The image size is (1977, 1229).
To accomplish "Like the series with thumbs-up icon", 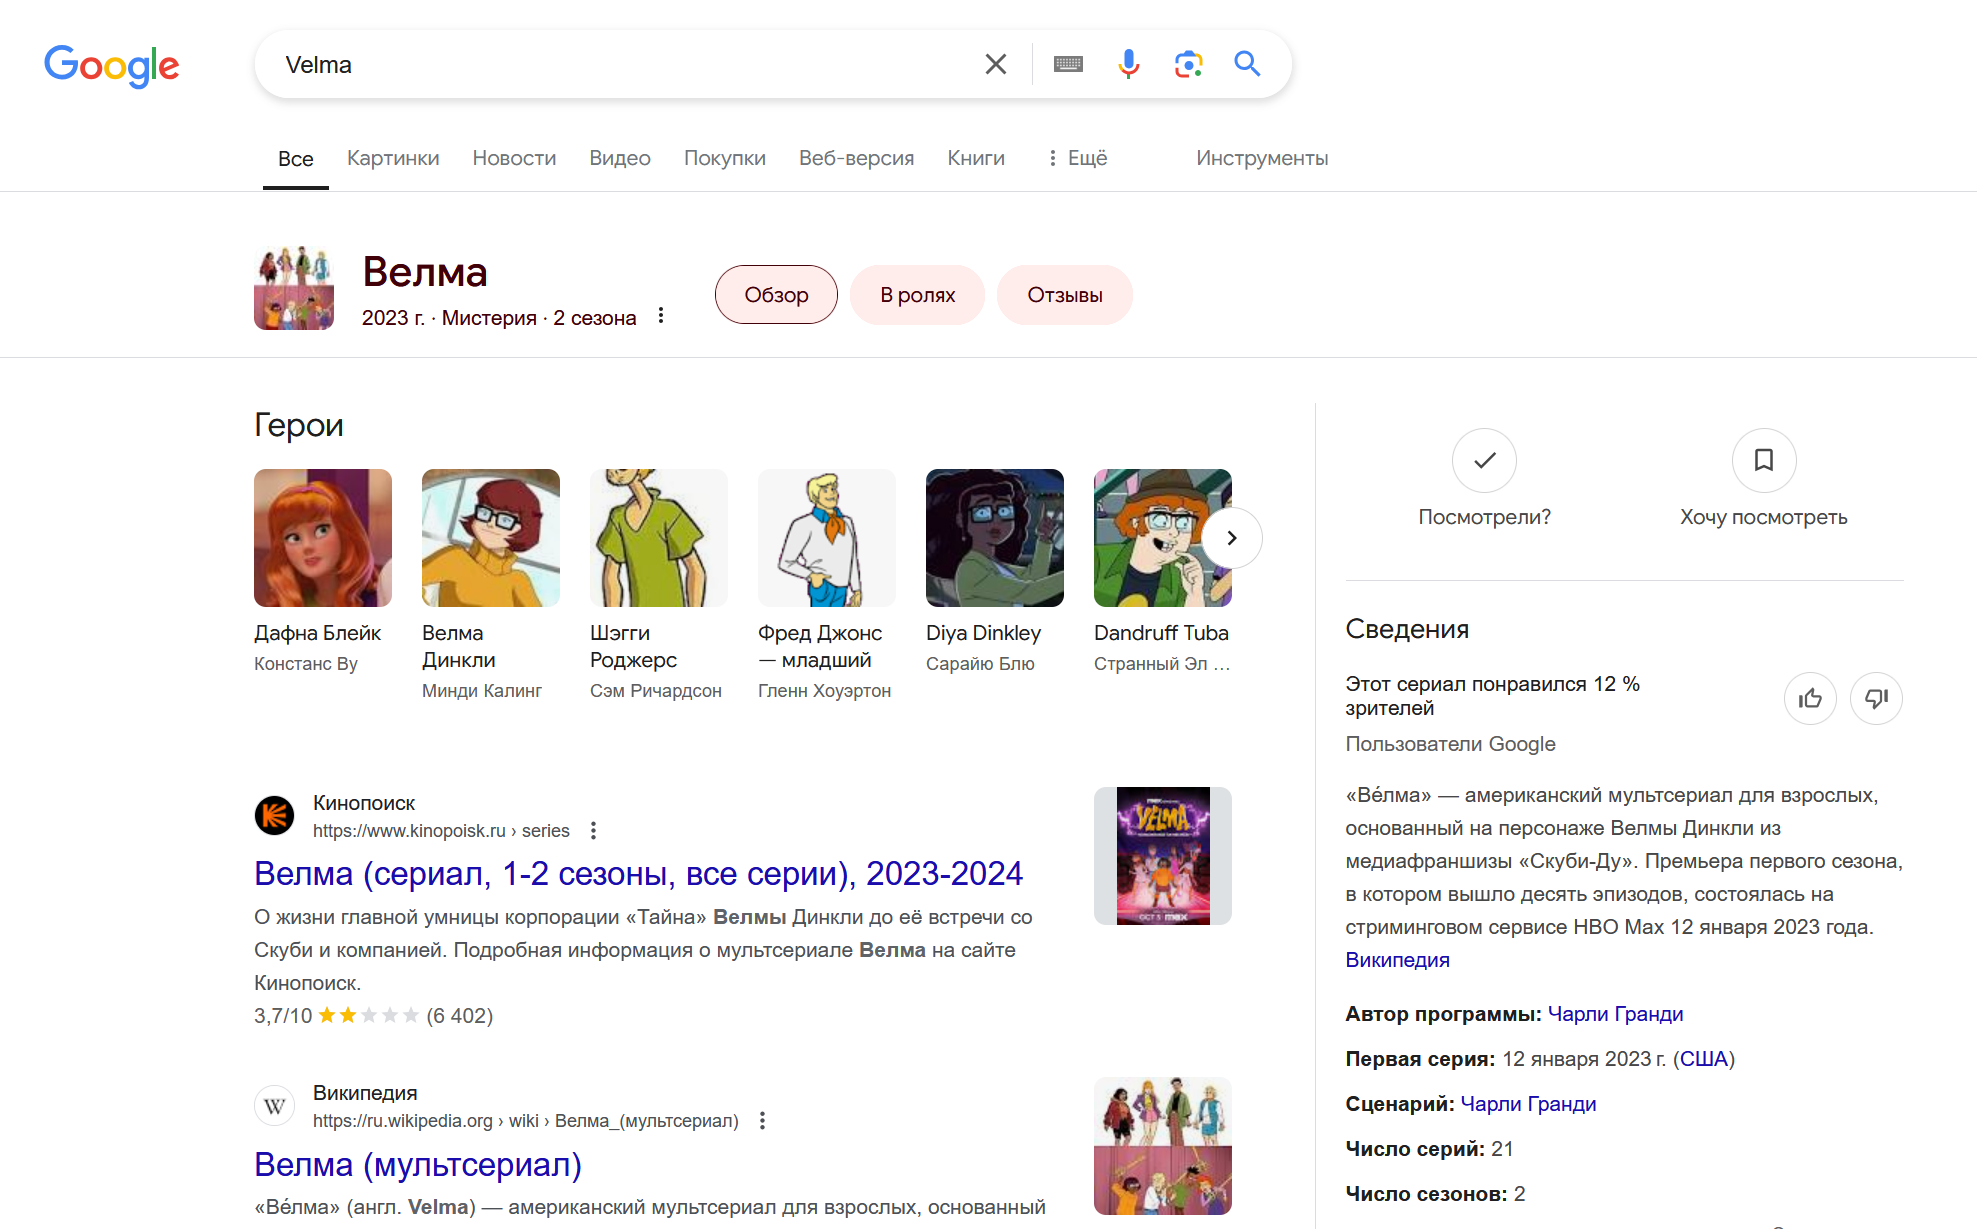I will coord(1810,698).
